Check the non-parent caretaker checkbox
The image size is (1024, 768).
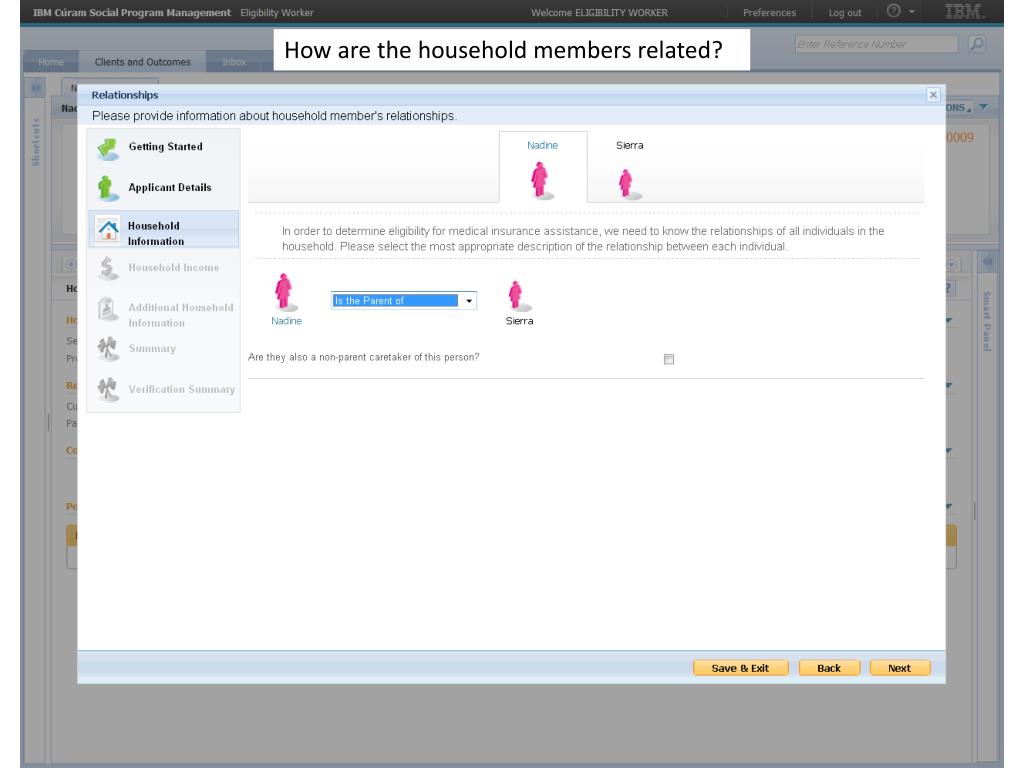click(669, 359)
